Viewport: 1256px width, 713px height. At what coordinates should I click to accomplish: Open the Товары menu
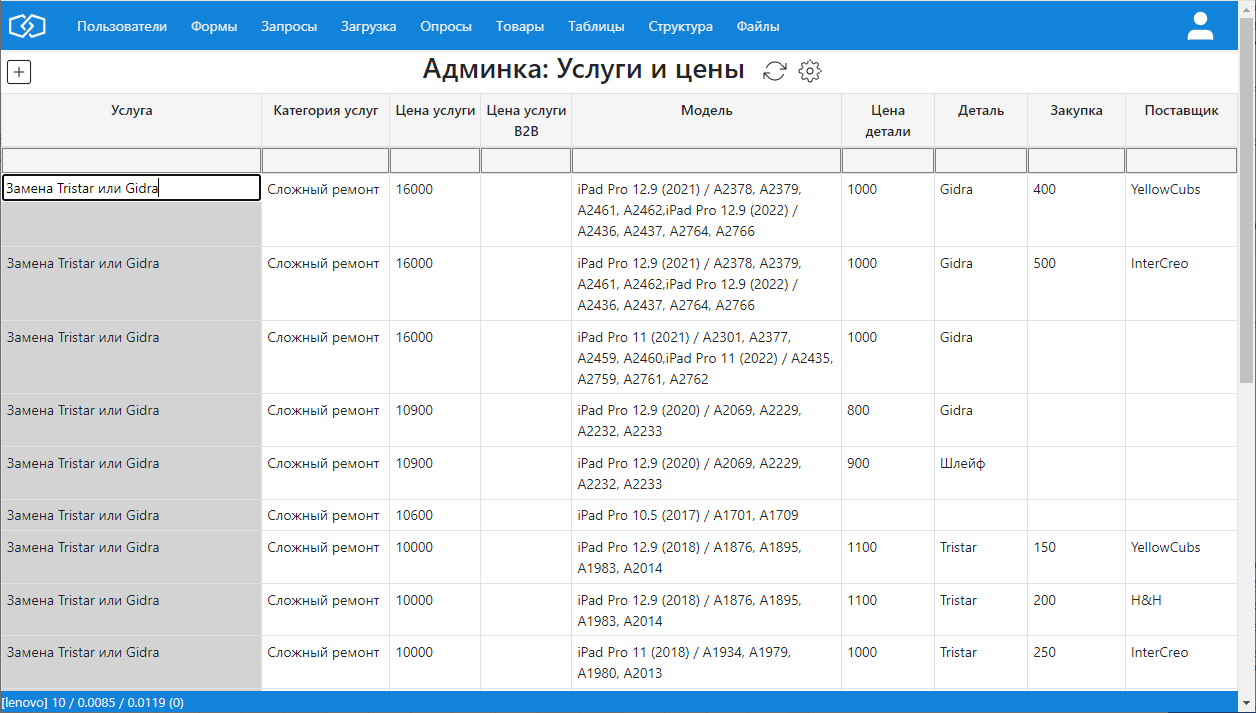(x=520, y=27)
